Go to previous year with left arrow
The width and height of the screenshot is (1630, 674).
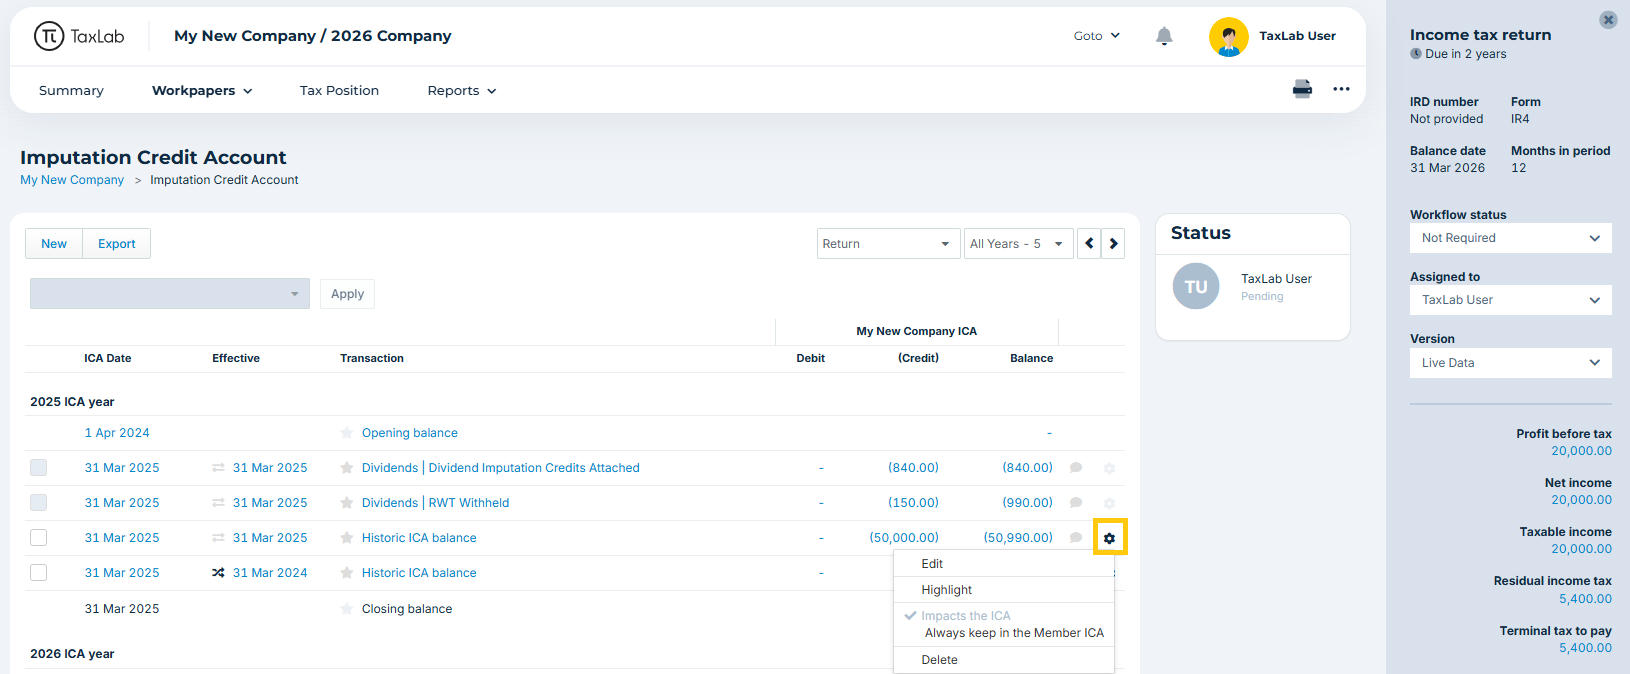point(1089,244)
